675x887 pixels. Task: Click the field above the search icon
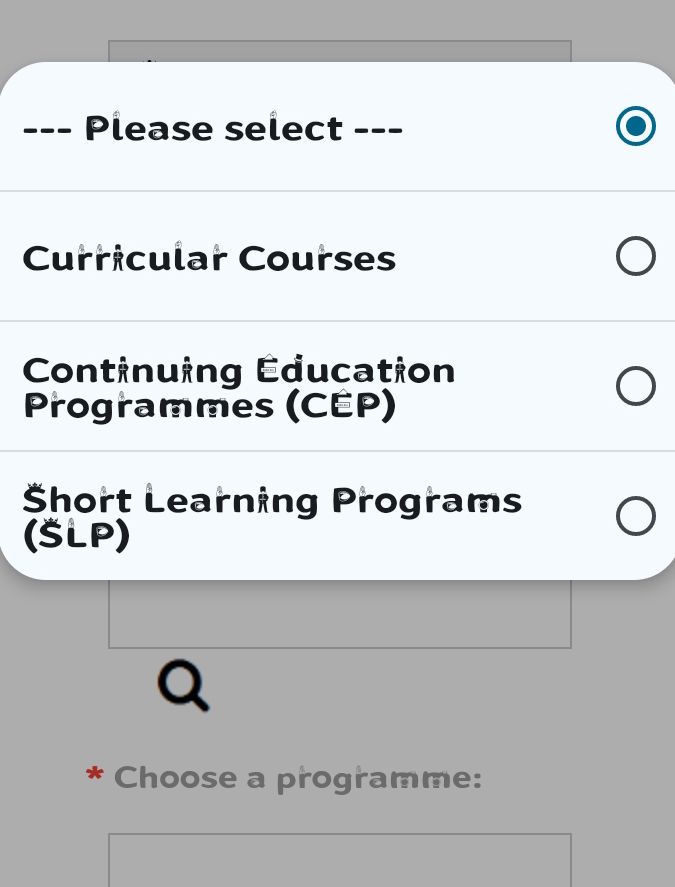coord(340,610)
